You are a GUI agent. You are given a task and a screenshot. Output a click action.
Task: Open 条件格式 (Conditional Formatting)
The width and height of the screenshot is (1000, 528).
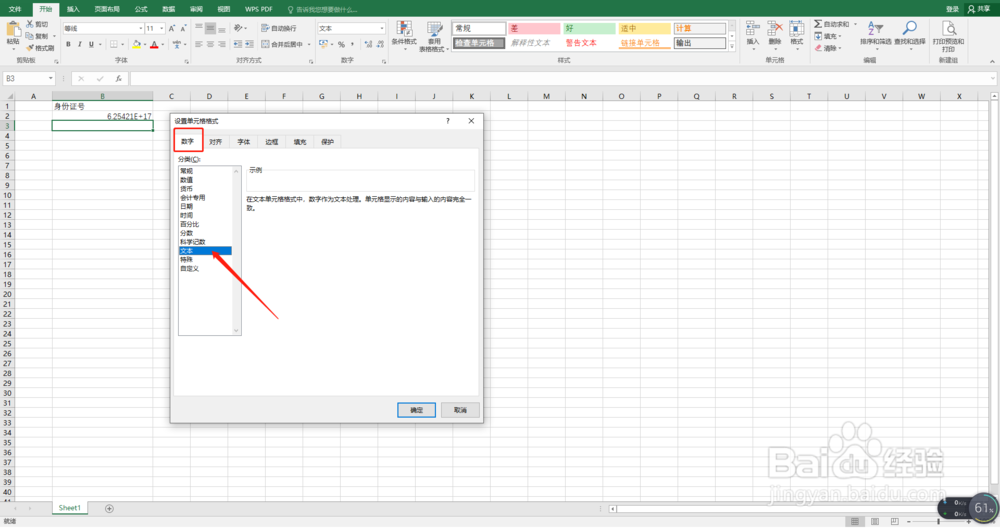click(x=404, y=36)
